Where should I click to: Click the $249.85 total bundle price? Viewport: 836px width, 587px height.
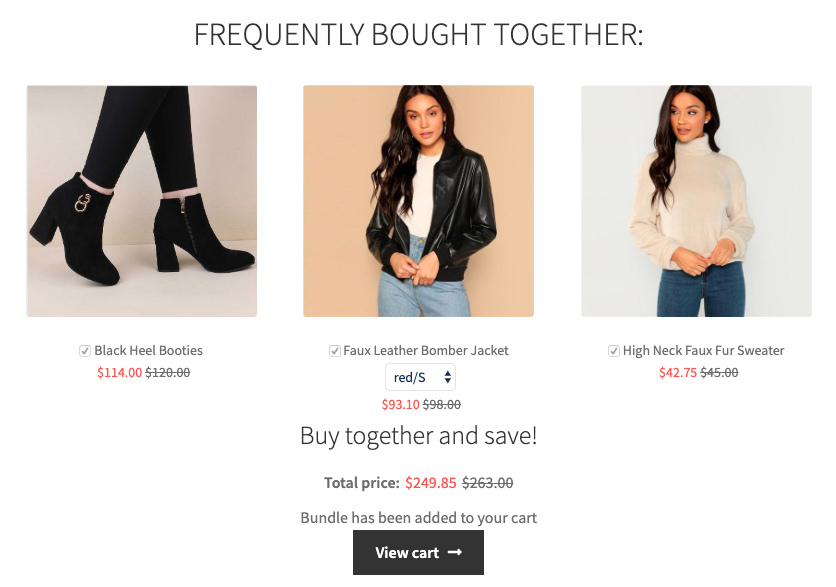pos(430,483)
